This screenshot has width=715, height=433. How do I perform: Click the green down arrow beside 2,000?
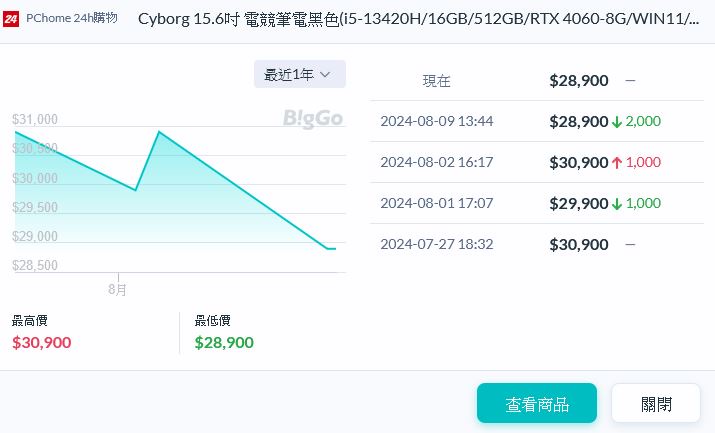[617, 122]
